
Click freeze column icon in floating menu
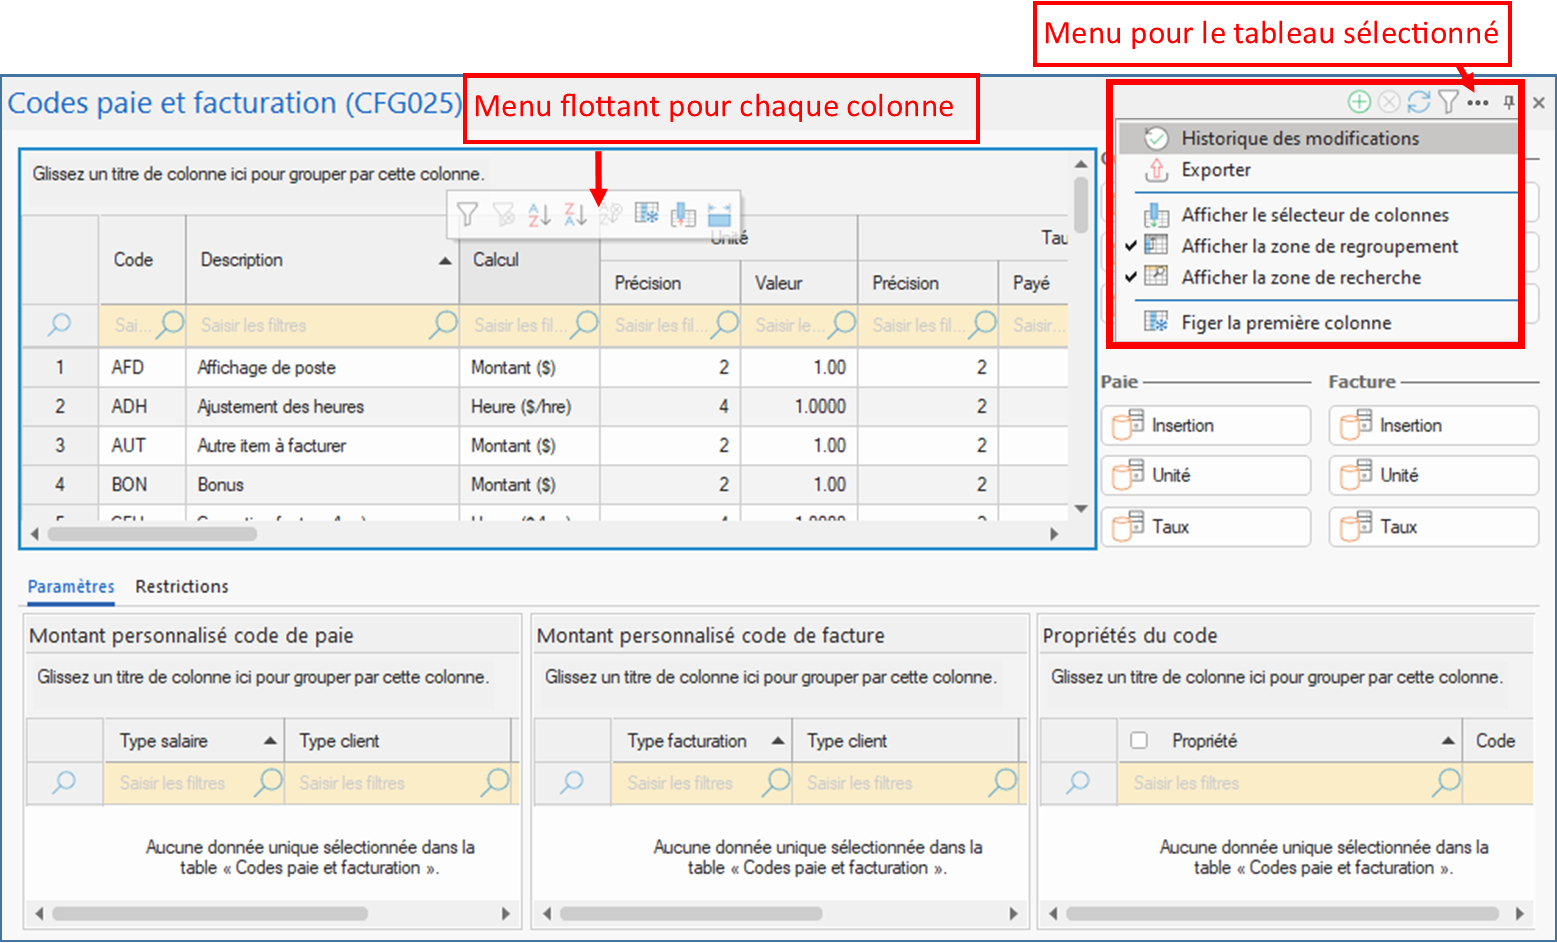647,214
